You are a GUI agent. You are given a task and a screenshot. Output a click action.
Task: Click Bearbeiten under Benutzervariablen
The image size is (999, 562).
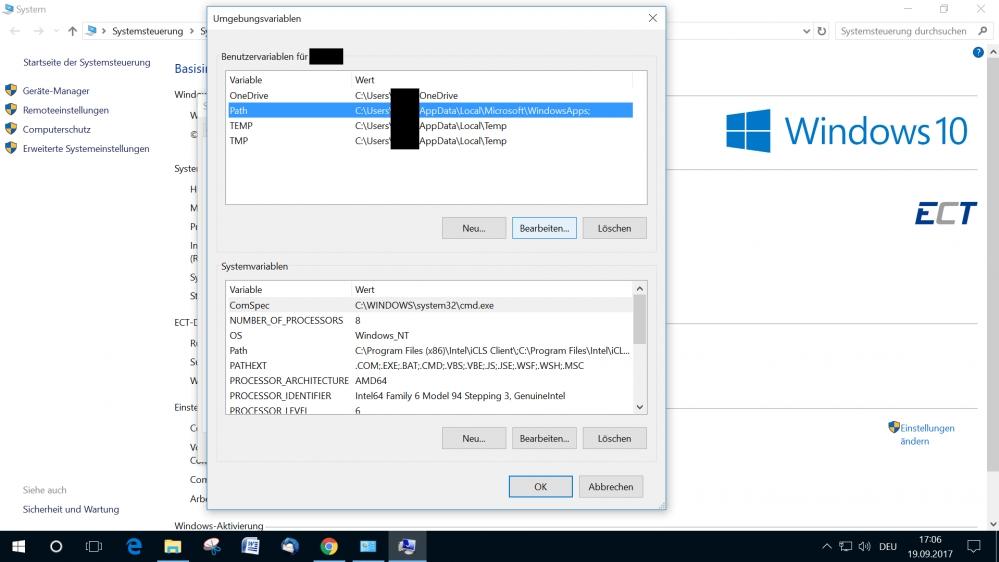[544, 228]
